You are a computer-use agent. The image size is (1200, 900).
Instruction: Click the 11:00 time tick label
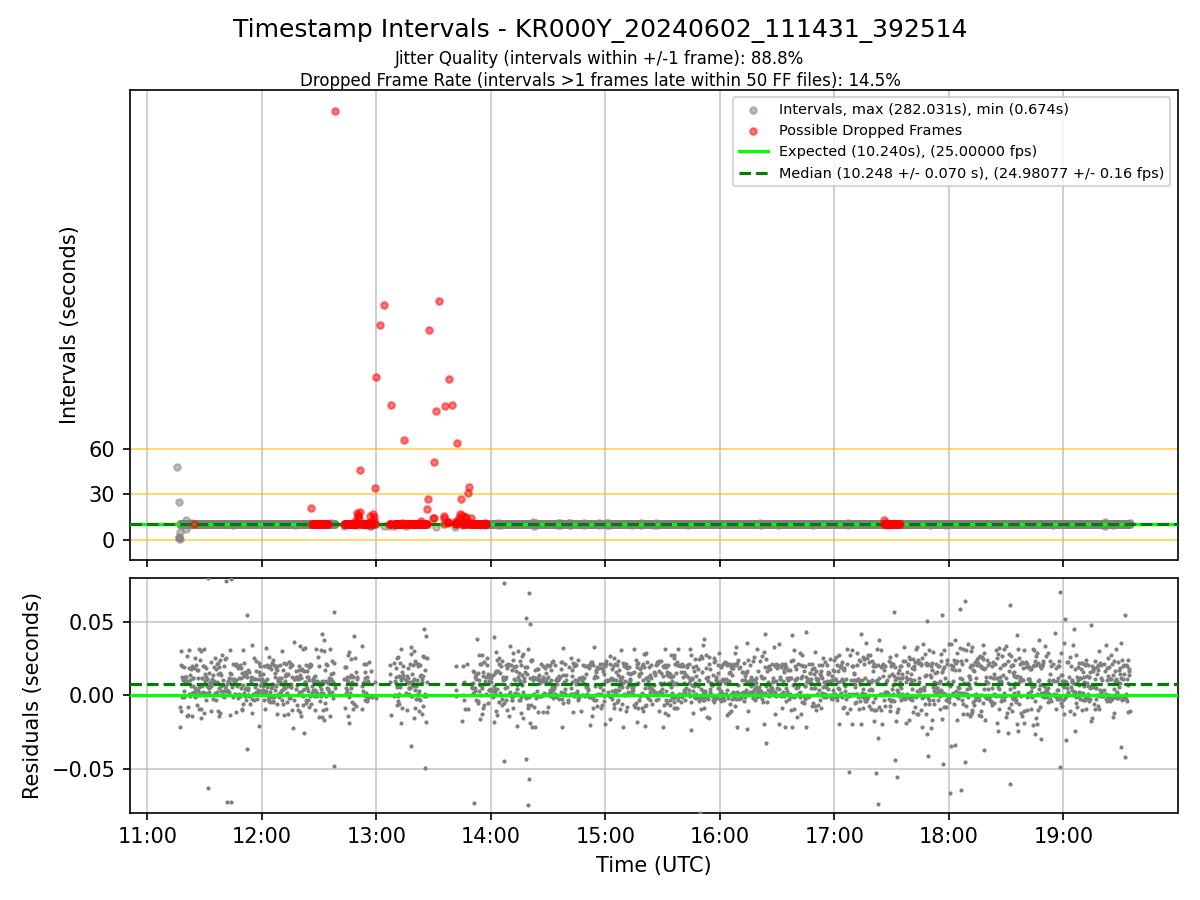point(147,834)
